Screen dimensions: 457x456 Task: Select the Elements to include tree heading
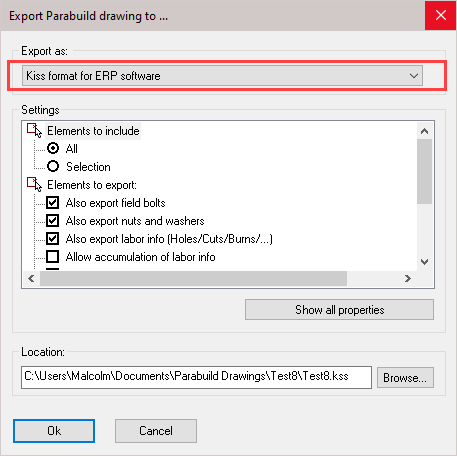(93, 131)
